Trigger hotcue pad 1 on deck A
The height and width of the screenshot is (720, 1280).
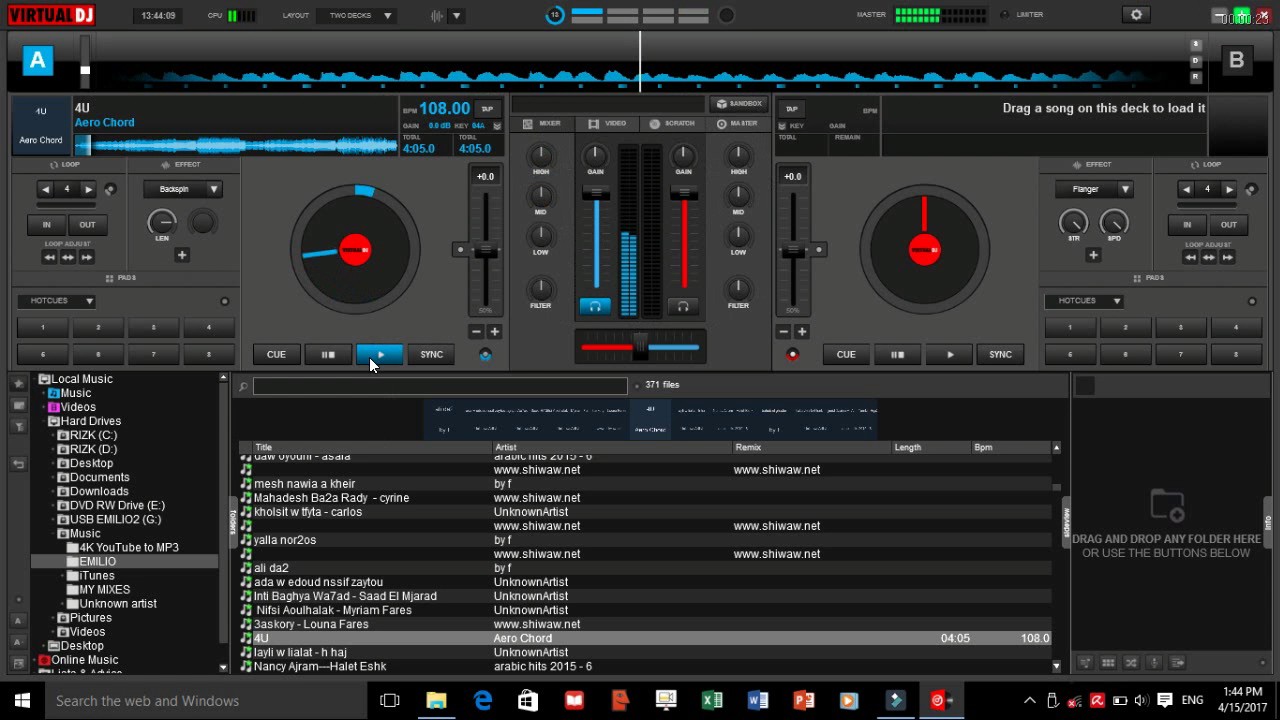coord(43,327)
